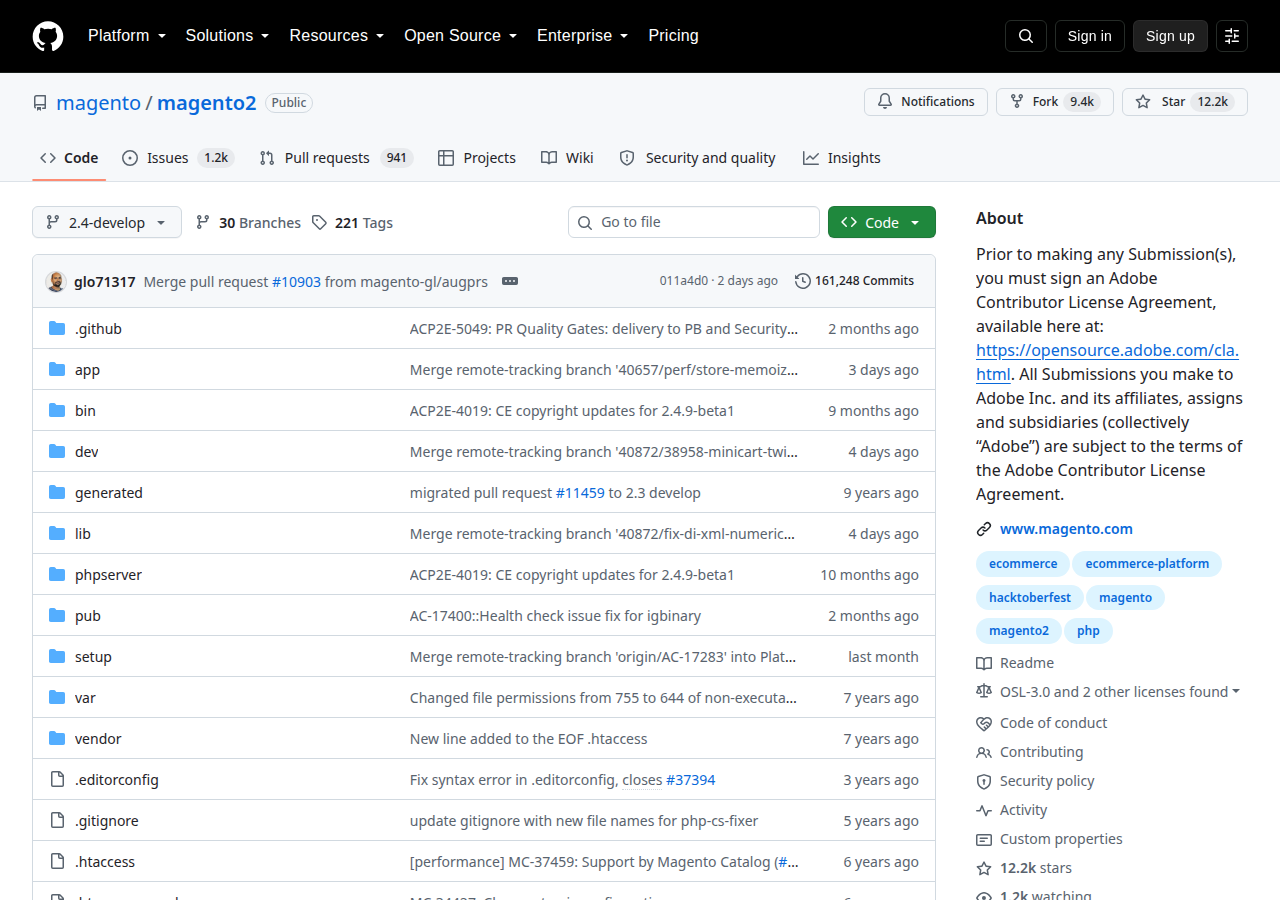This screenshot has height=900, width=1280.
Task: Open the 2.4-develop branch selector
Action: pyautogui.click(x=107, y=222)
